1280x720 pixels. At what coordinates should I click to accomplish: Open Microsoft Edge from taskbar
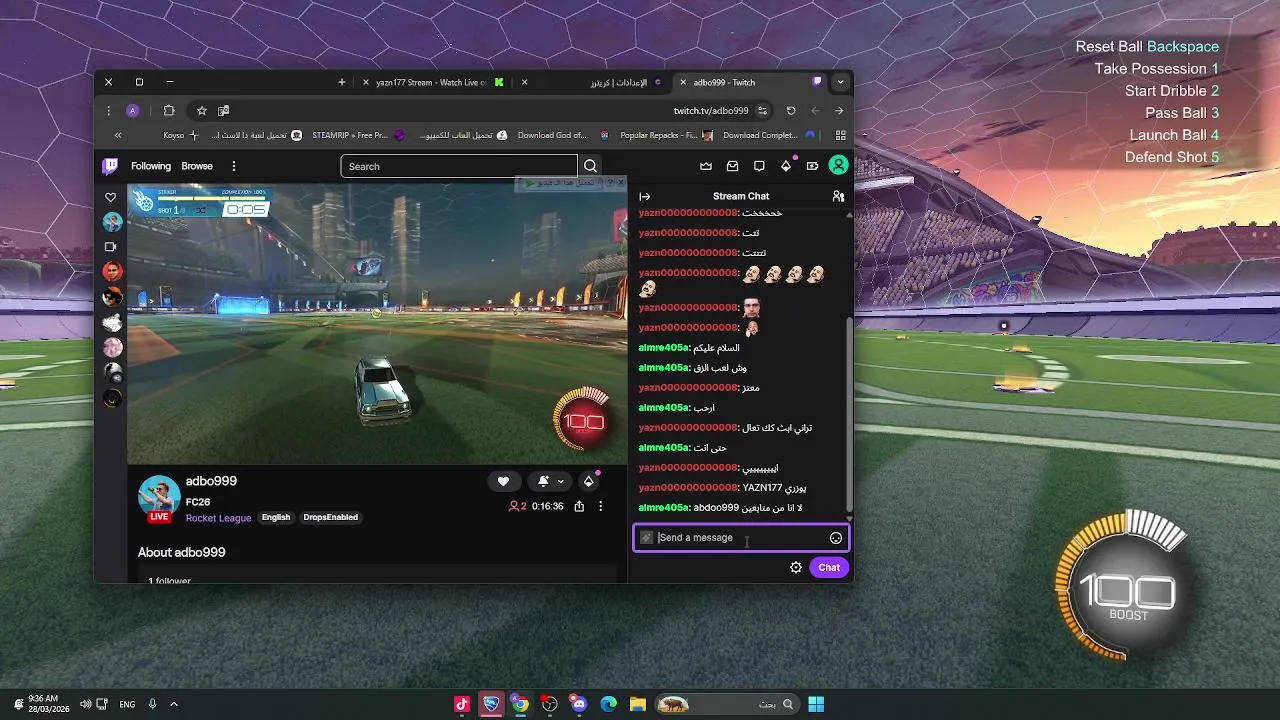tap(608, 704)
